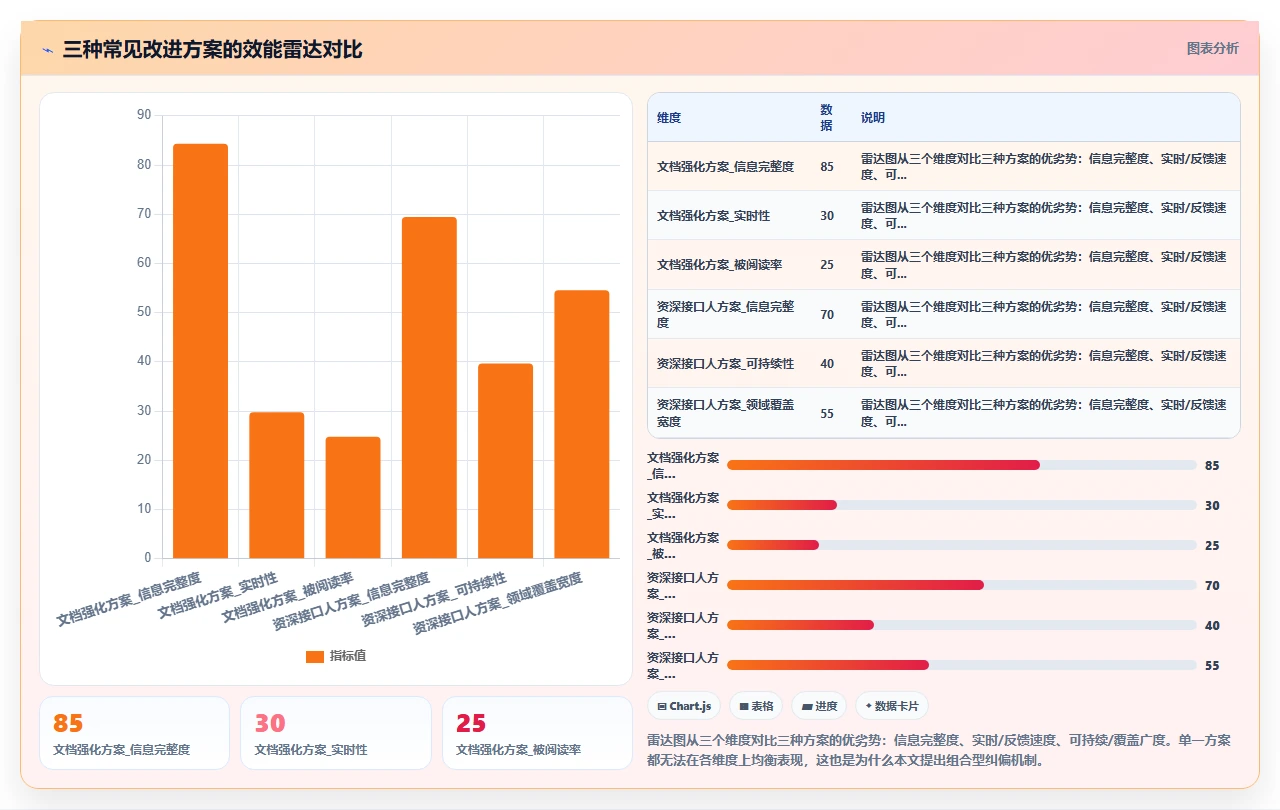1280x810 pixels.
Task: Click the progress bar showing 55
Action: (x=962, y=665)
